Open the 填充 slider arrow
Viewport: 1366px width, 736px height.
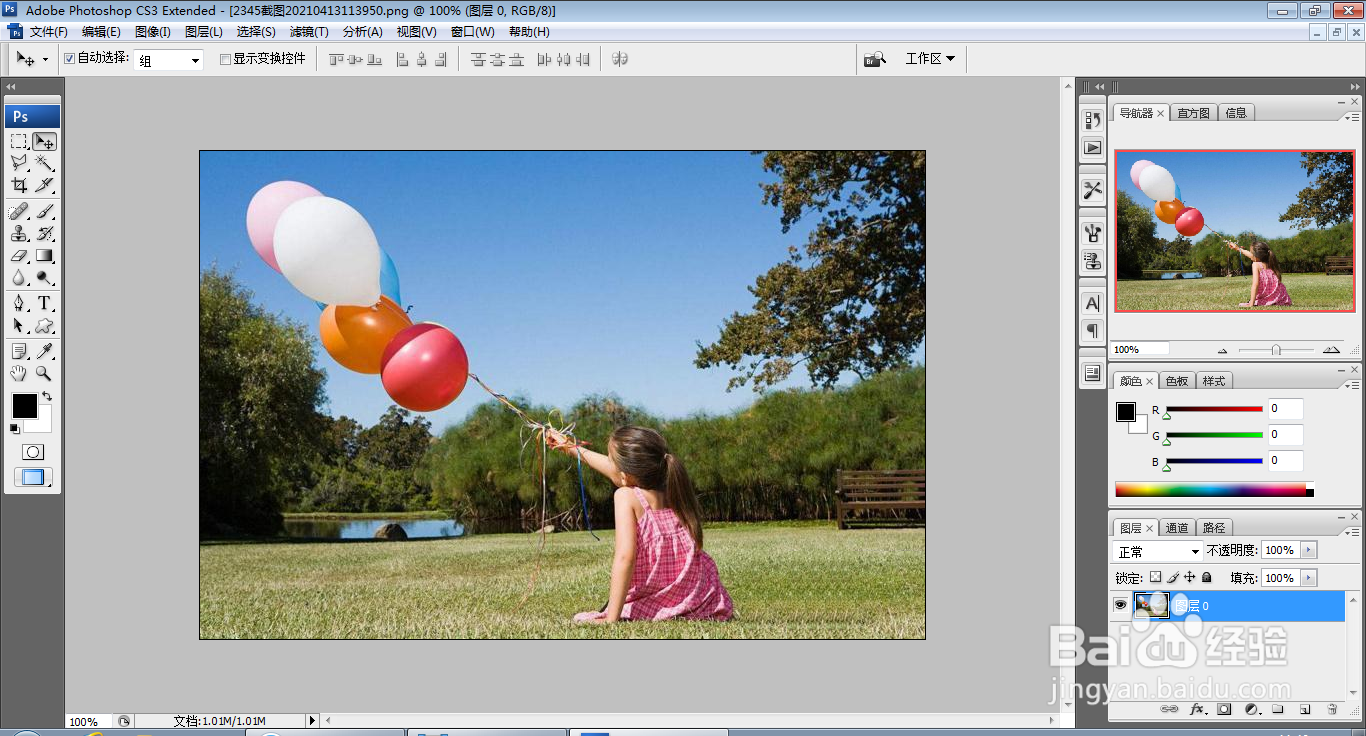(1309, 578)
